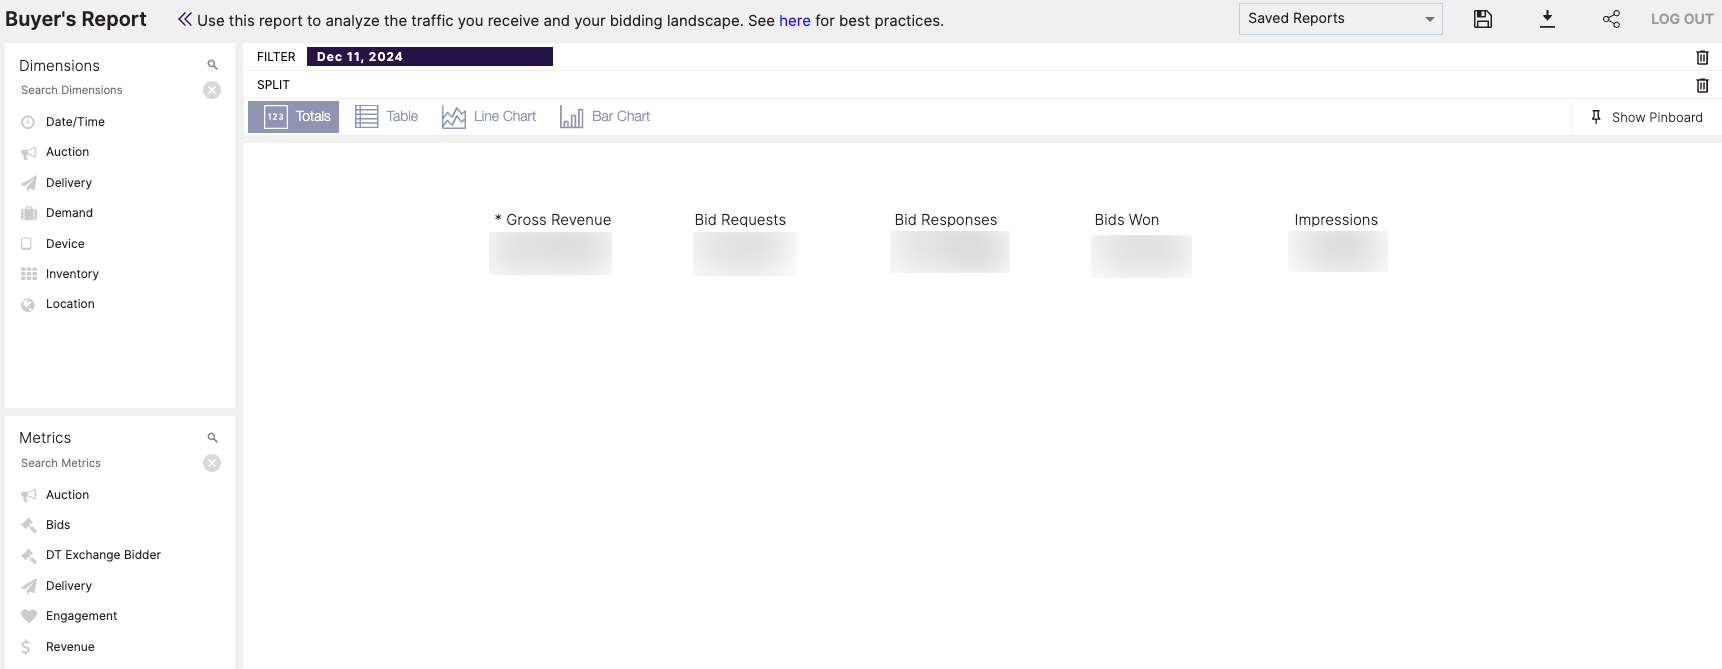Viewport: 1722px width, 669px height.
Task: Click the Location globe icon
Action: pyautogui.click(x=28, y=304)
